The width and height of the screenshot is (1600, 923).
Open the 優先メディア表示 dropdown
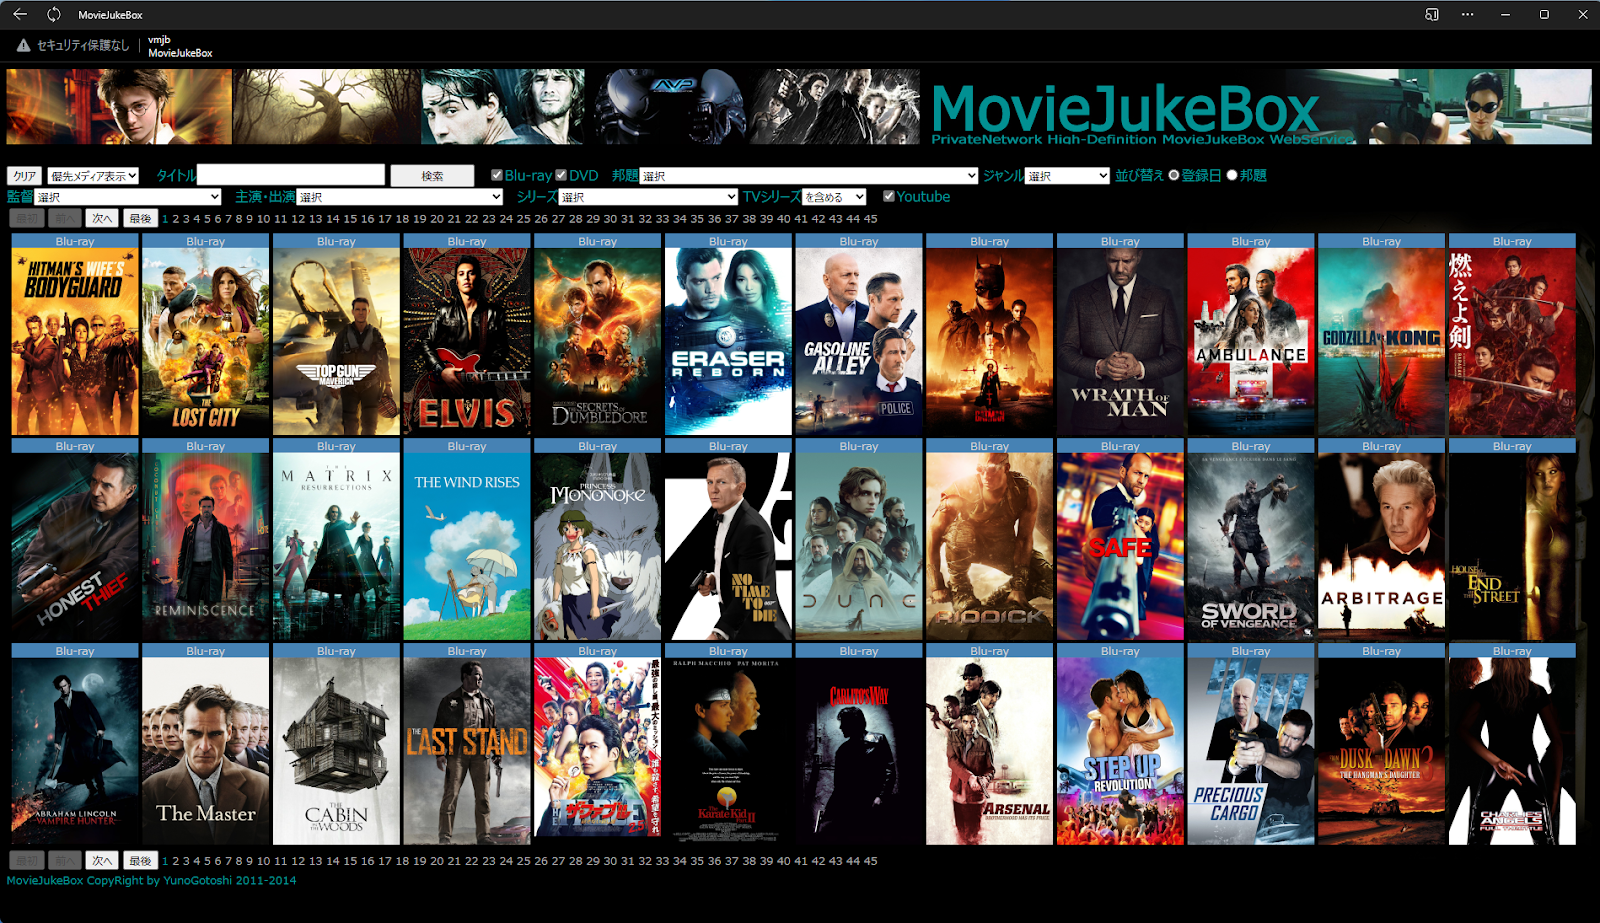[93, 176]
